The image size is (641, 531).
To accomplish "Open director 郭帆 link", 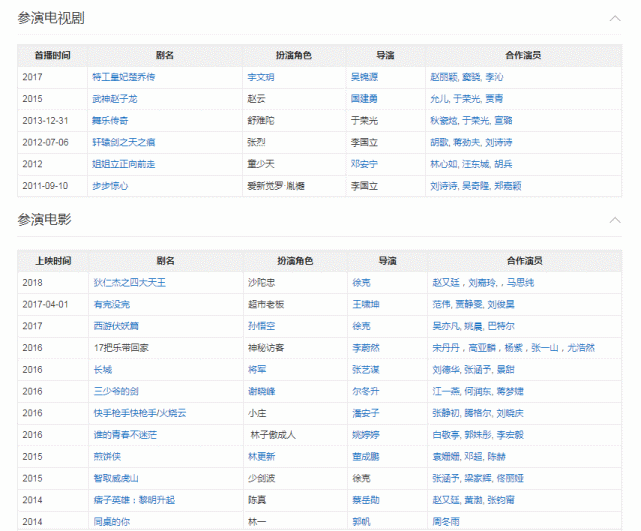I will 361,522.
